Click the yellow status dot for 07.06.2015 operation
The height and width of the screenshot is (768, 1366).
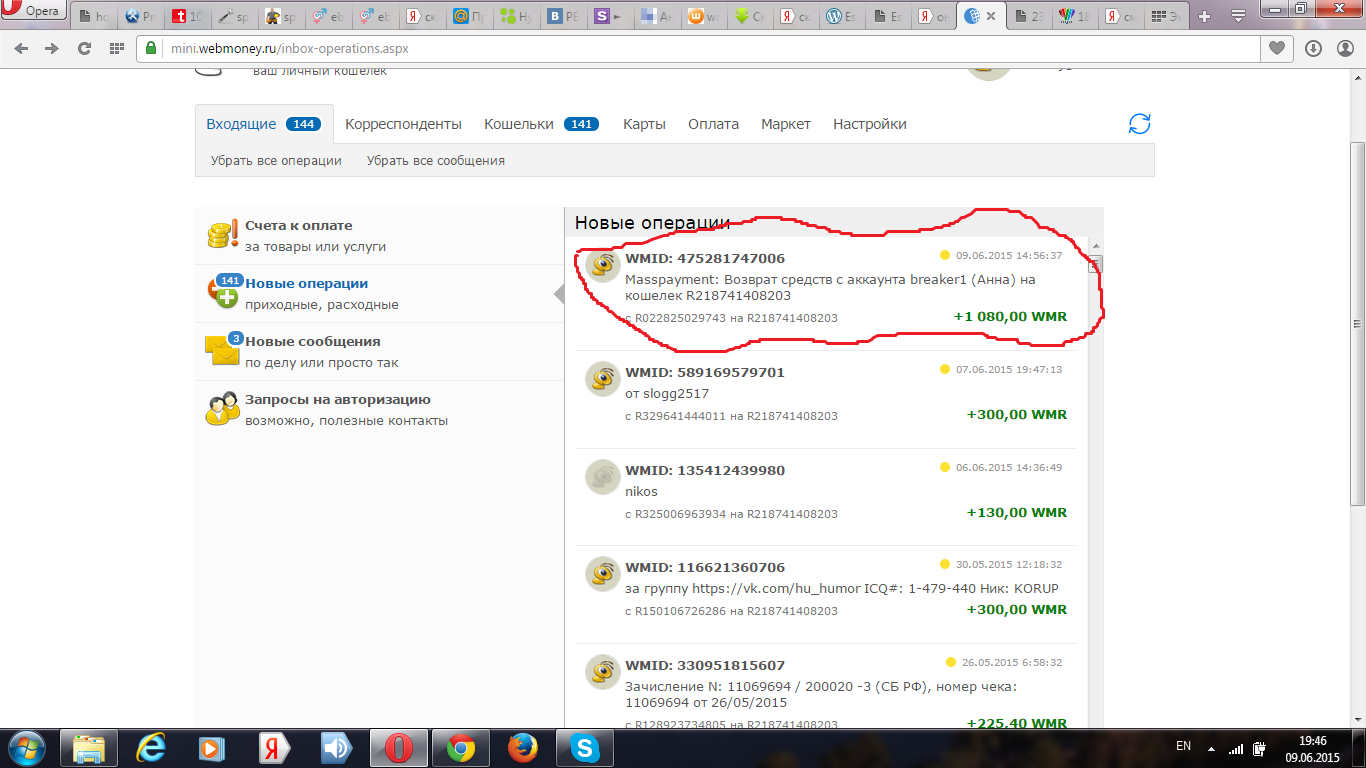944,369
